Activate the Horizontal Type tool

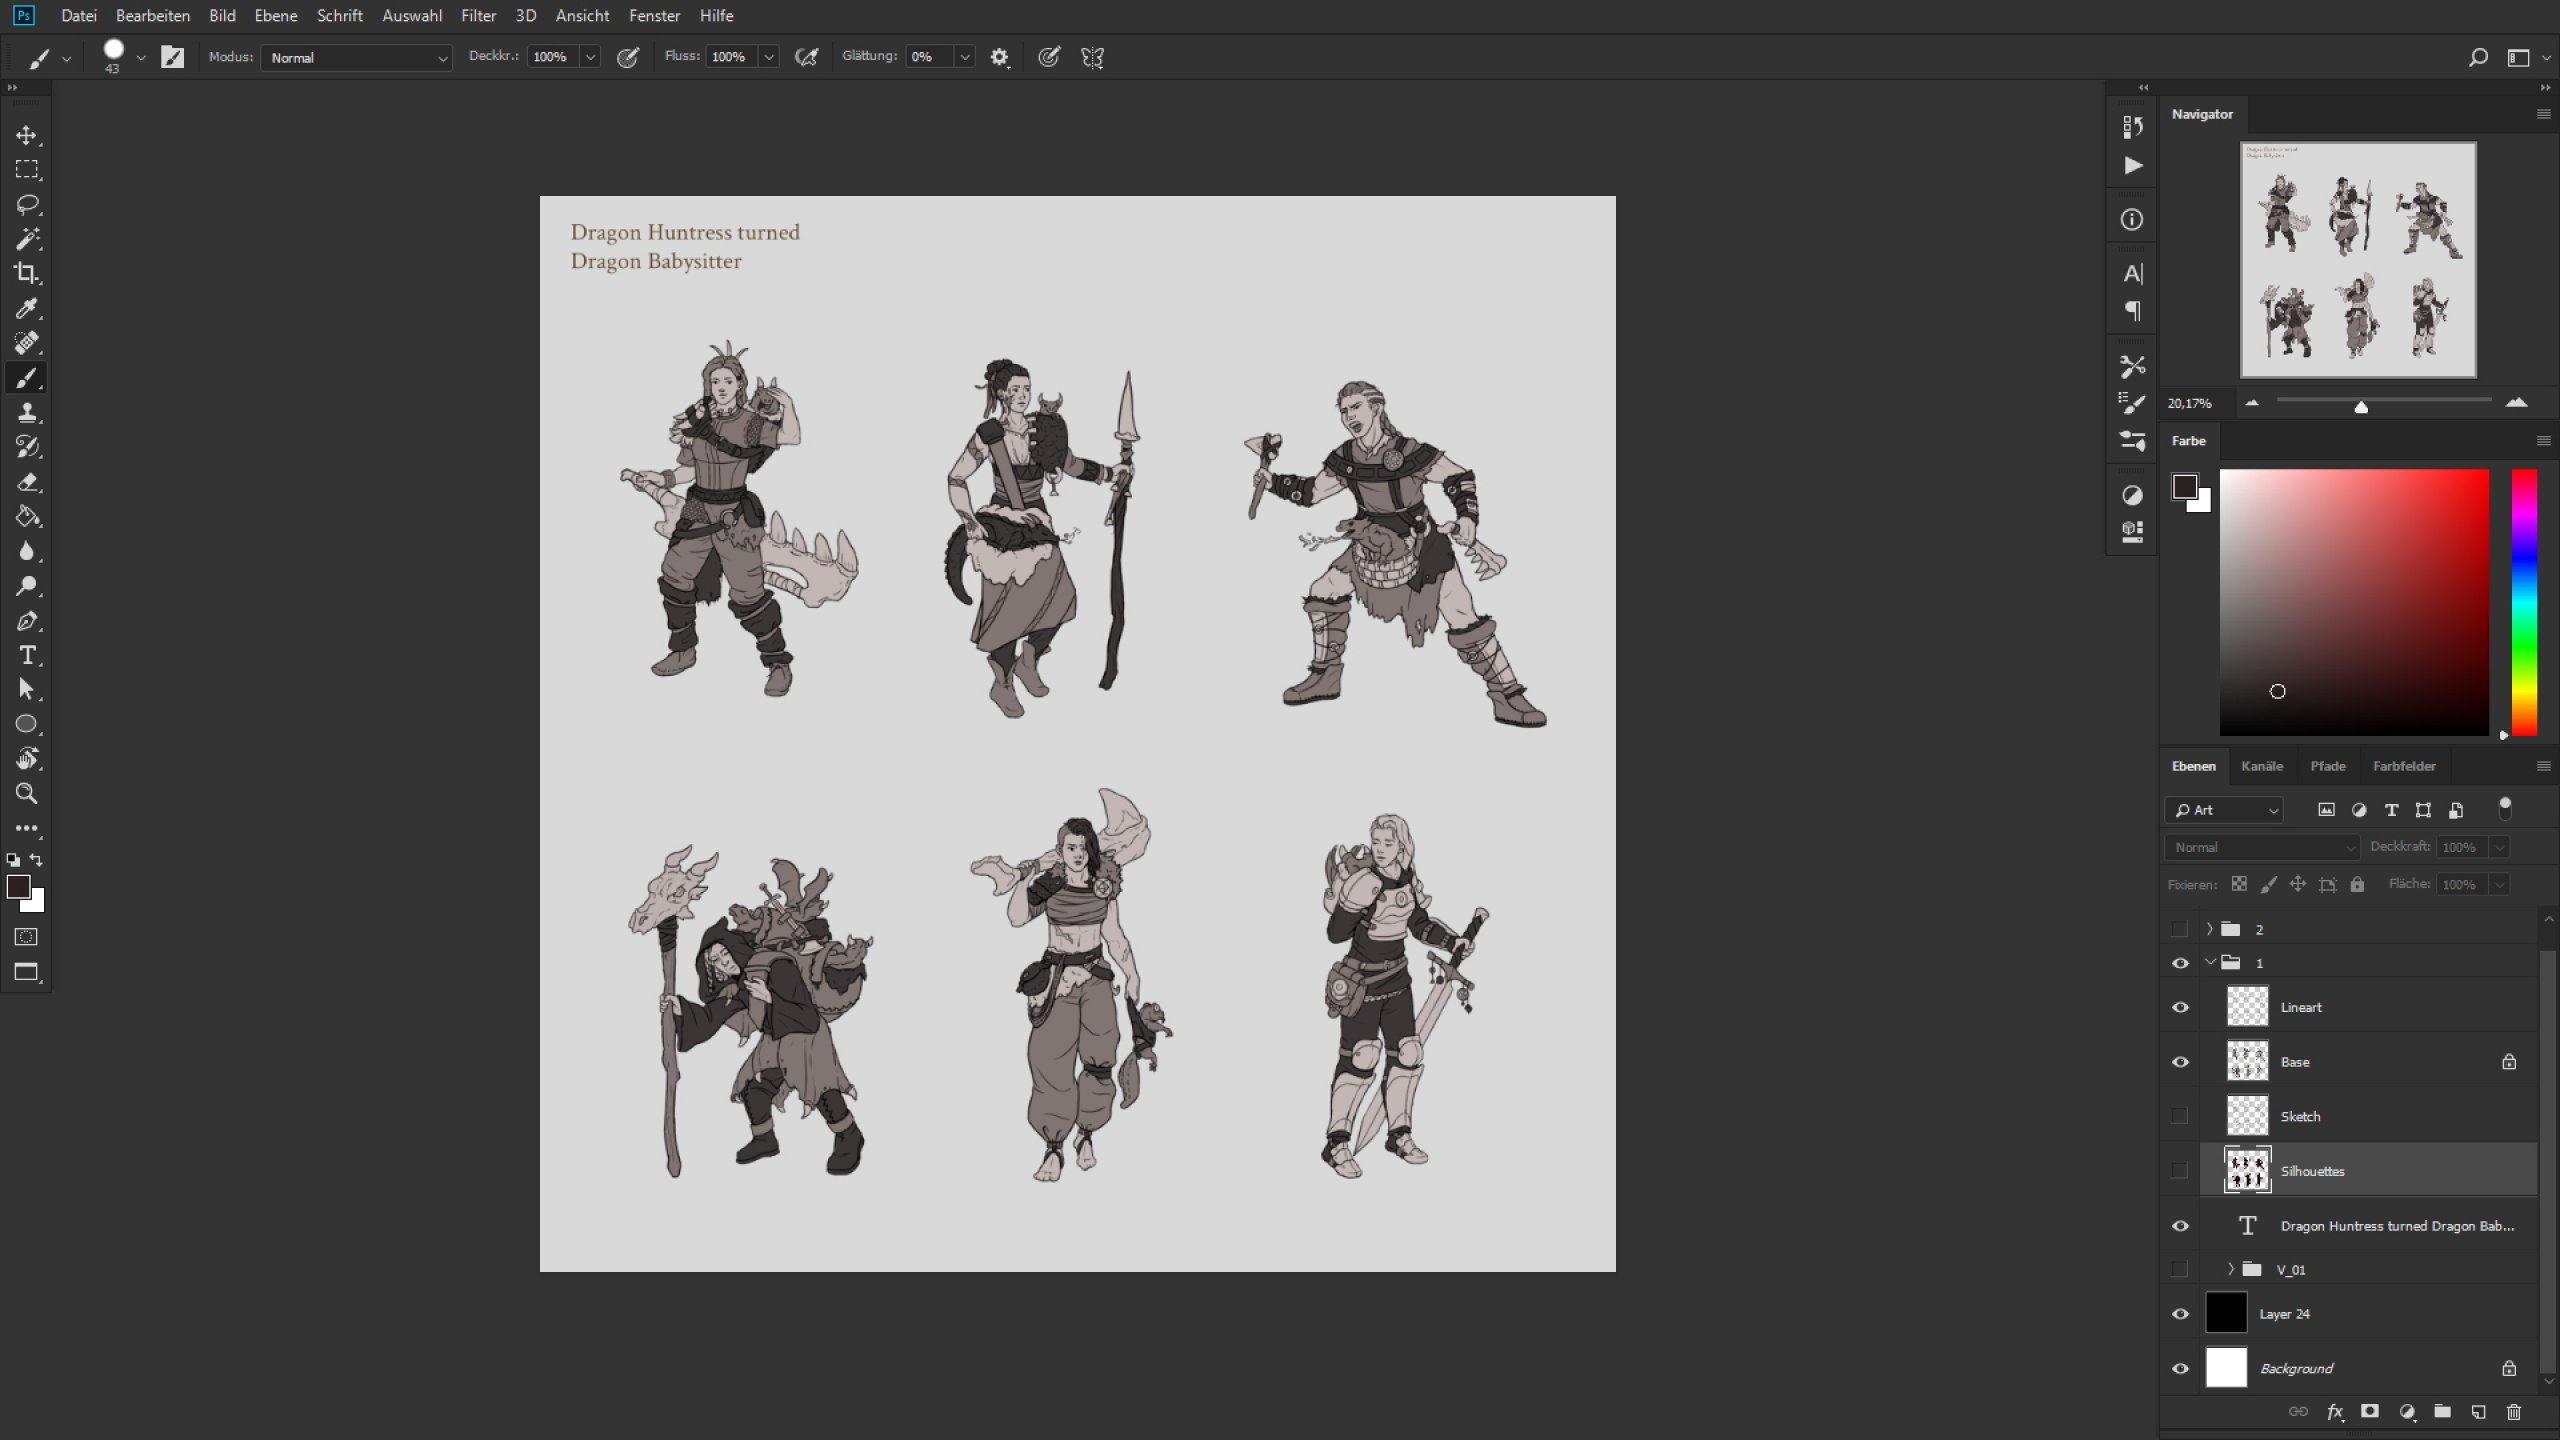(x=27, y=655)
